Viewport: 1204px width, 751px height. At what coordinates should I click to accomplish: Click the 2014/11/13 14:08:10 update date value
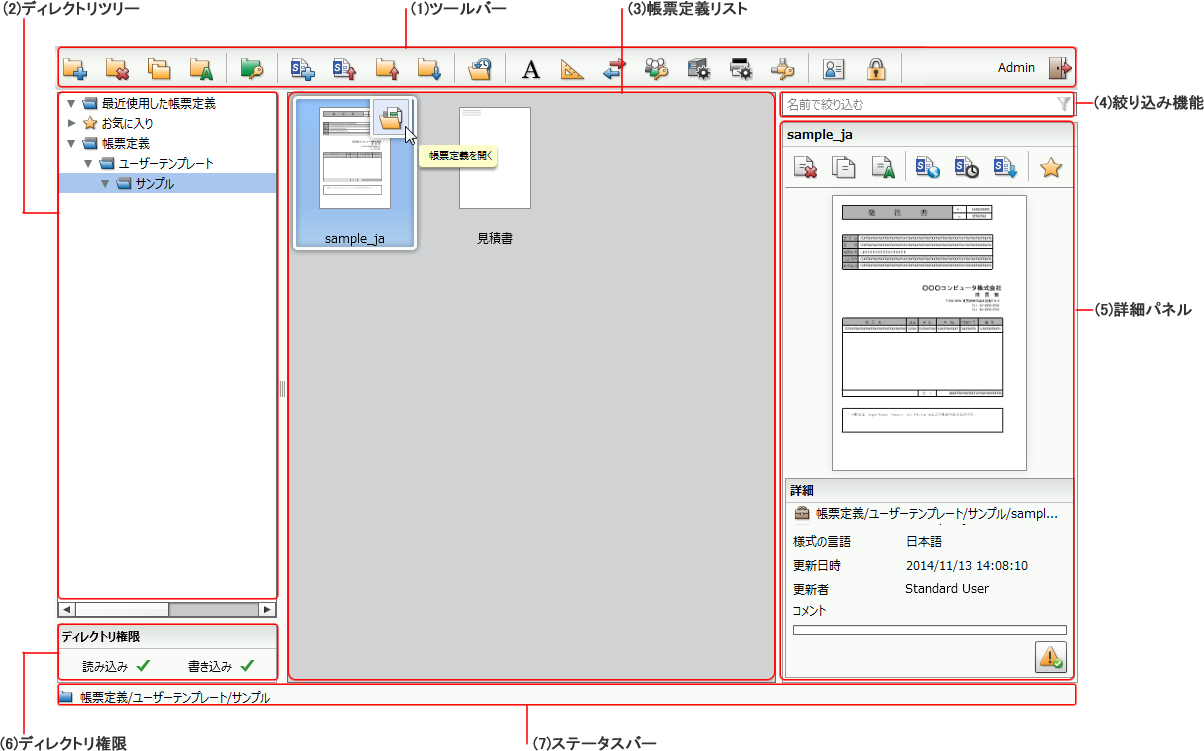pos(967,566)
